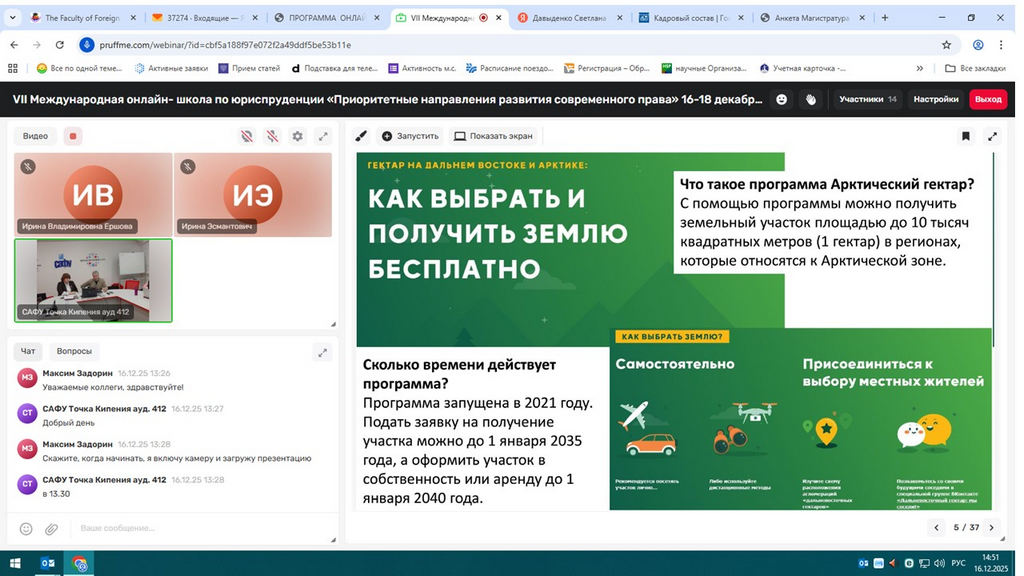The width and height of the screenshot is (1024, 576).
Task: Go to the next slide arrow
Action: pos(991,527)
